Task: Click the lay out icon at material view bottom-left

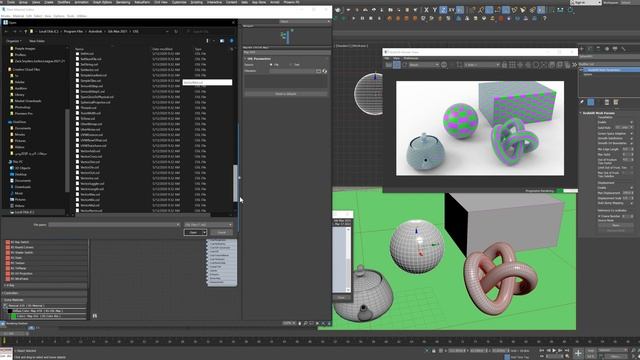Action: pyautogui.click(x=95, y=316)
